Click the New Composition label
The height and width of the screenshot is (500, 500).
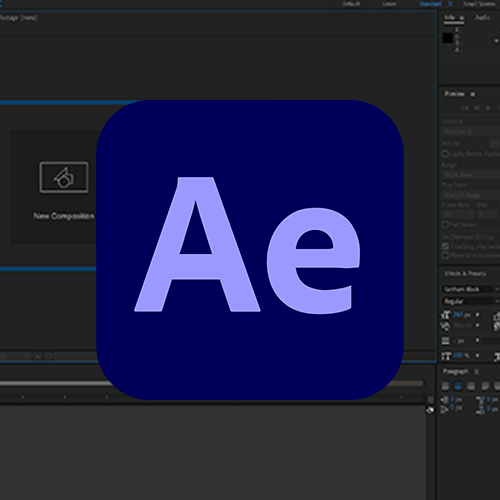coord(64,216)
